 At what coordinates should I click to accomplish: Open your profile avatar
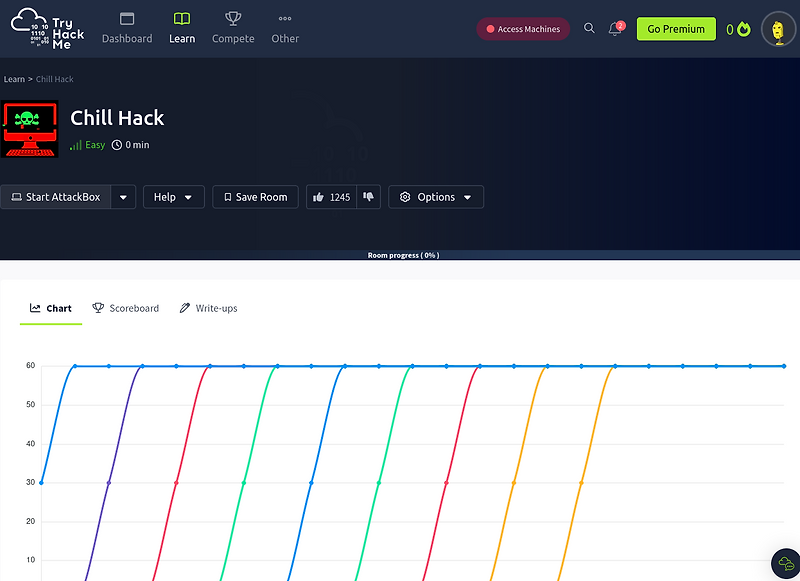point(778,29)
